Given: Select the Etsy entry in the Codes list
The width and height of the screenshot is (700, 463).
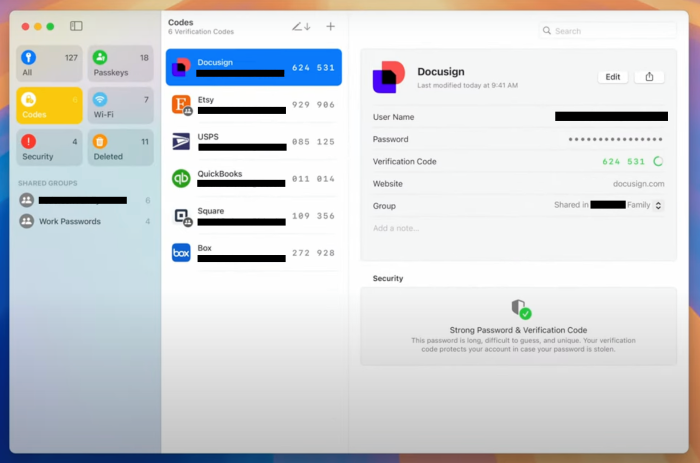Looking at the screenshot, I should (x=254, y=104).
